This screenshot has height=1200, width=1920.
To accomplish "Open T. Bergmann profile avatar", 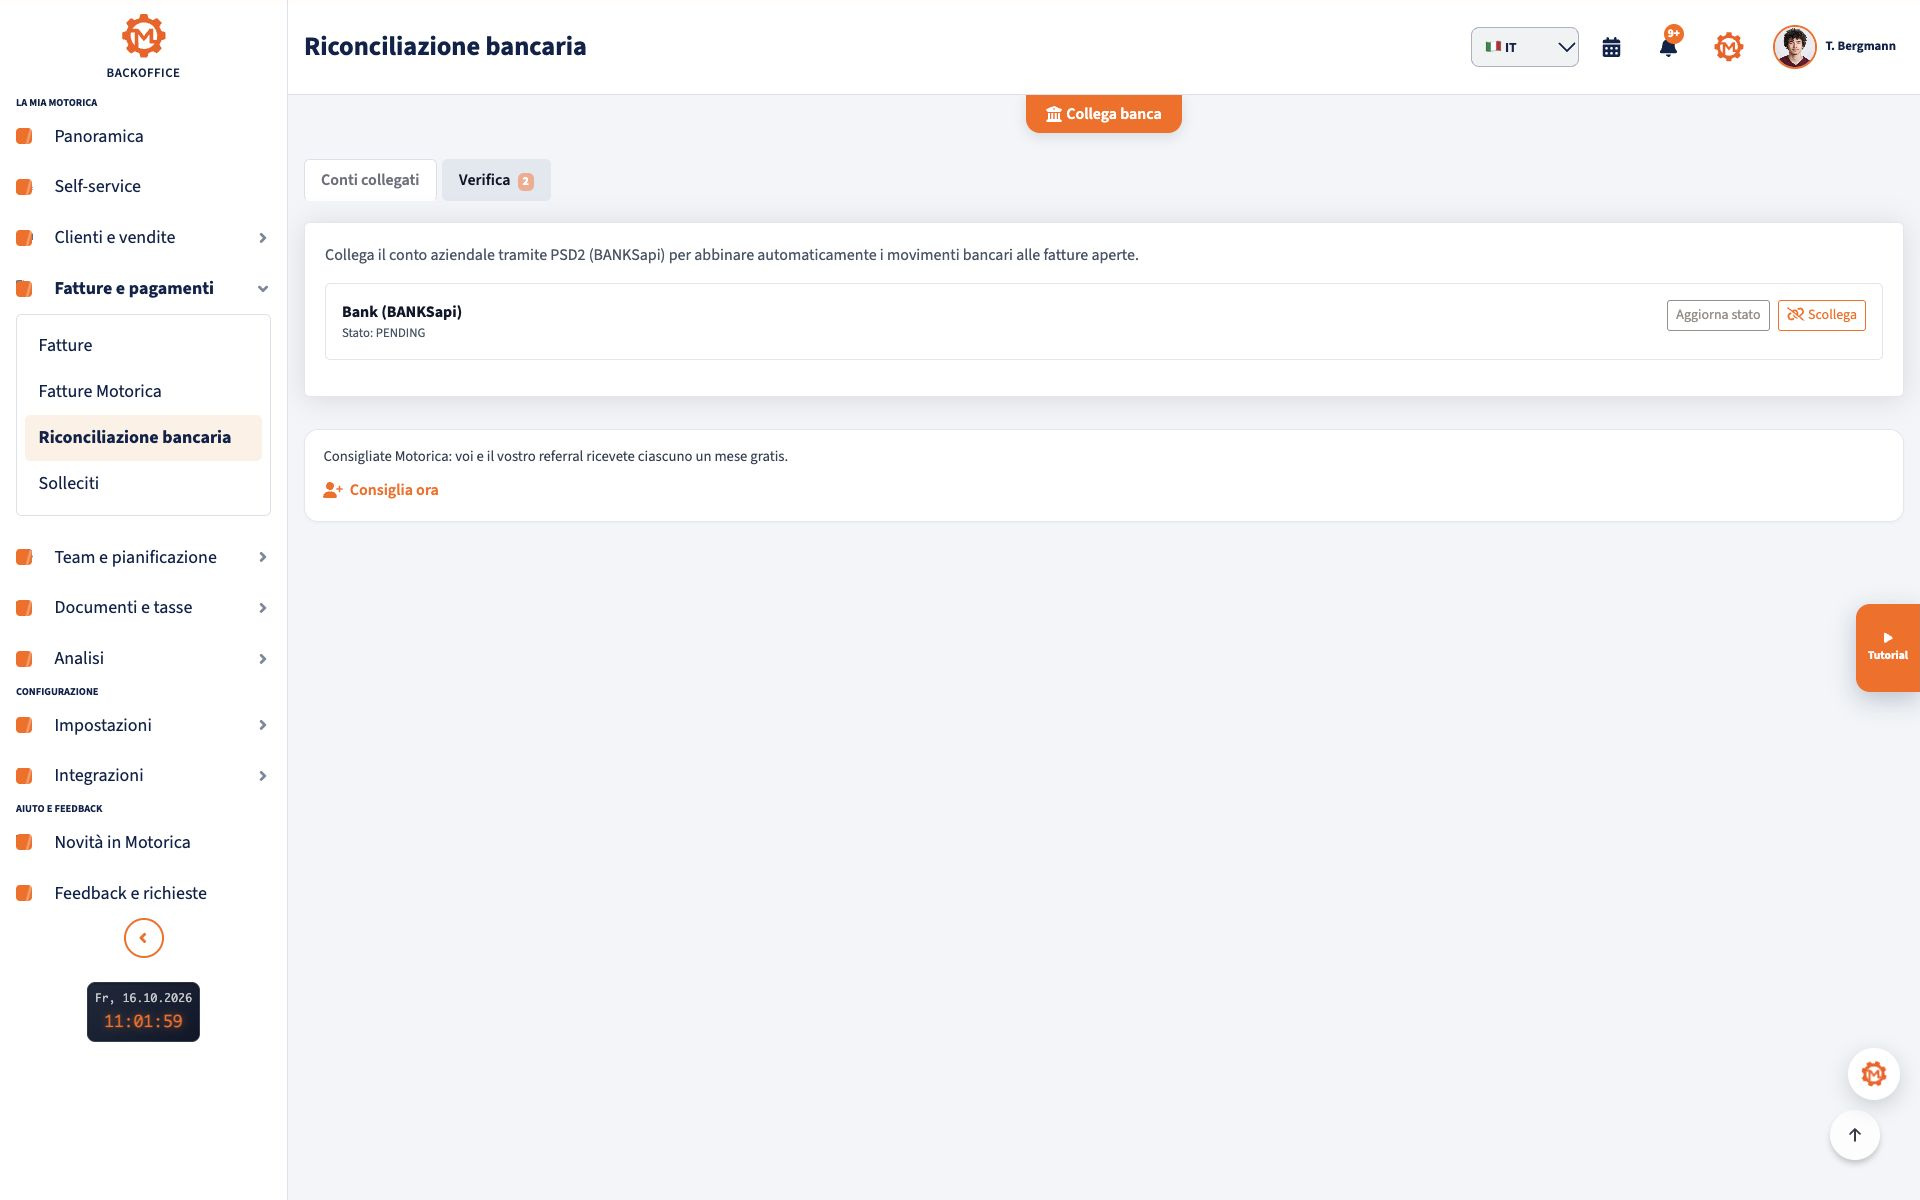I will pyautogui.click(x=1794, y=47).
